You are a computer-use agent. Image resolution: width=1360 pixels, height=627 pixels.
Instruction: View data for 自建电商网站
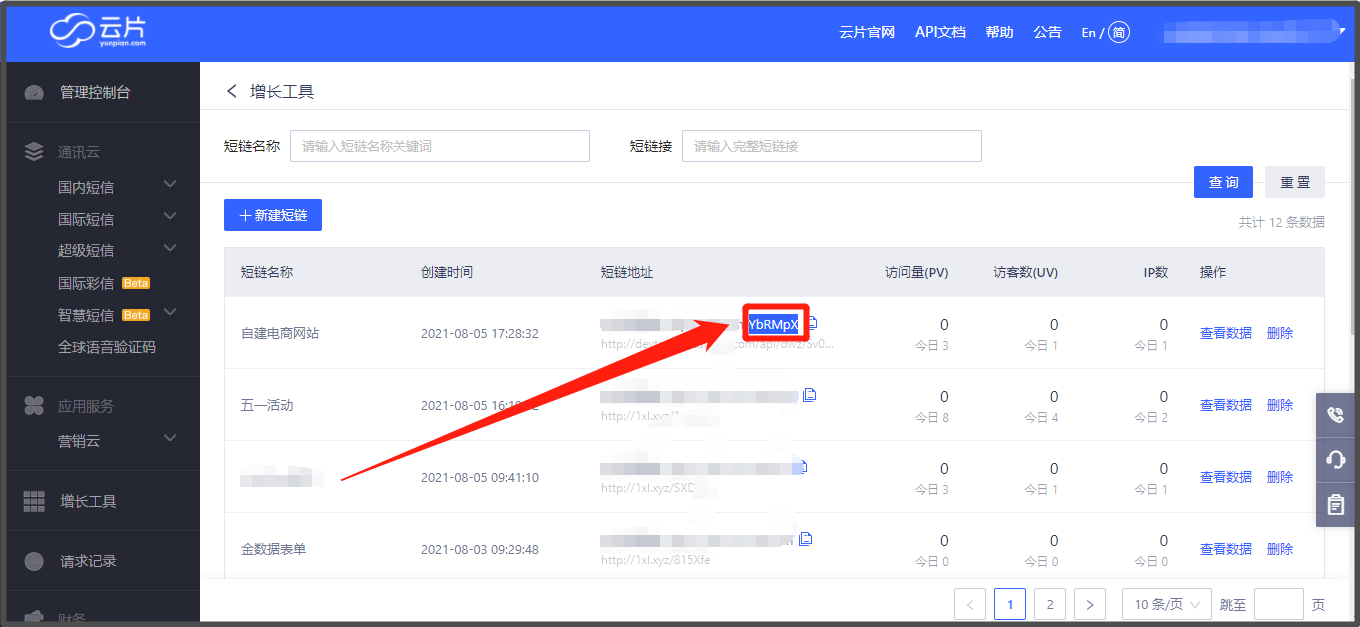tap(1226, 333)
